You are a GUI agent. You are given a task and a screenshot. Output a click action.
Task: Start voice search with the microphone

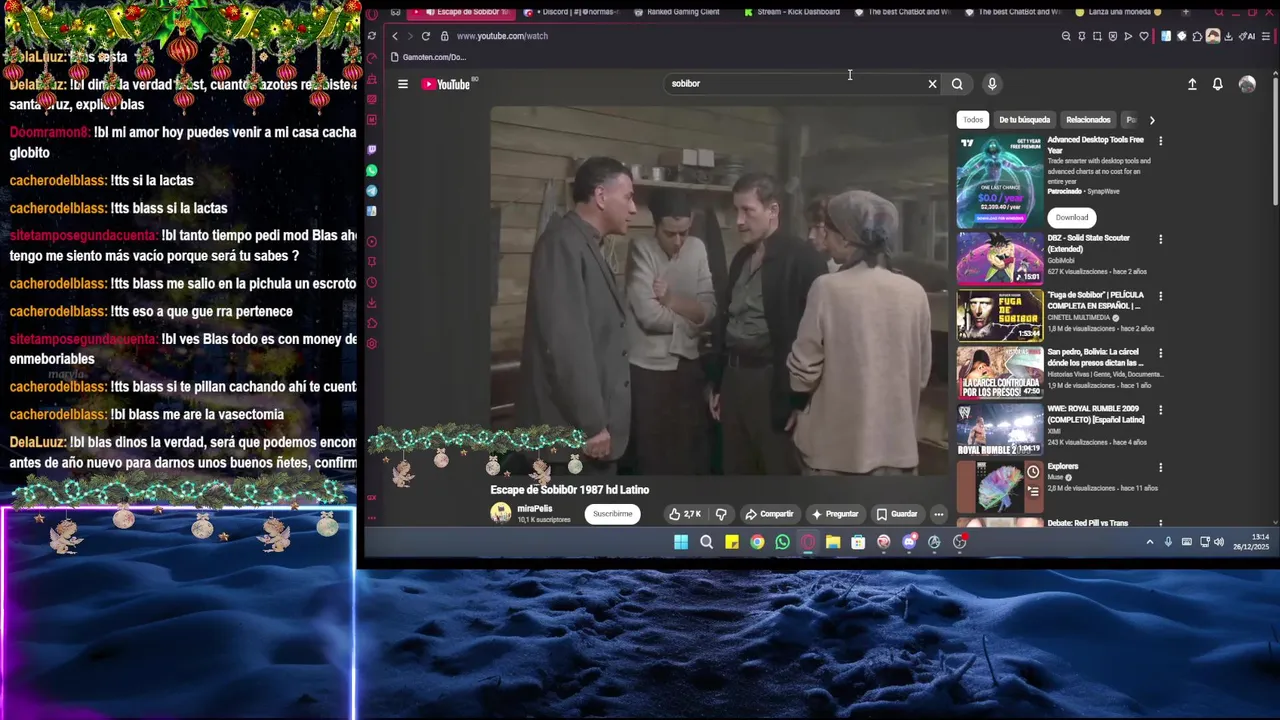point(992,84)
